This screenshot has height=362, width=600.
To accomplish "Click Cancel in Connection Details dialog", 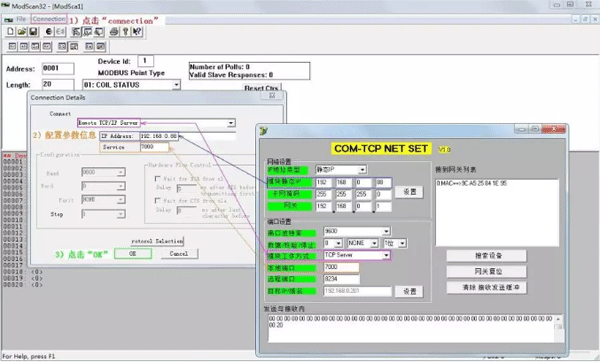I will 179,253.
